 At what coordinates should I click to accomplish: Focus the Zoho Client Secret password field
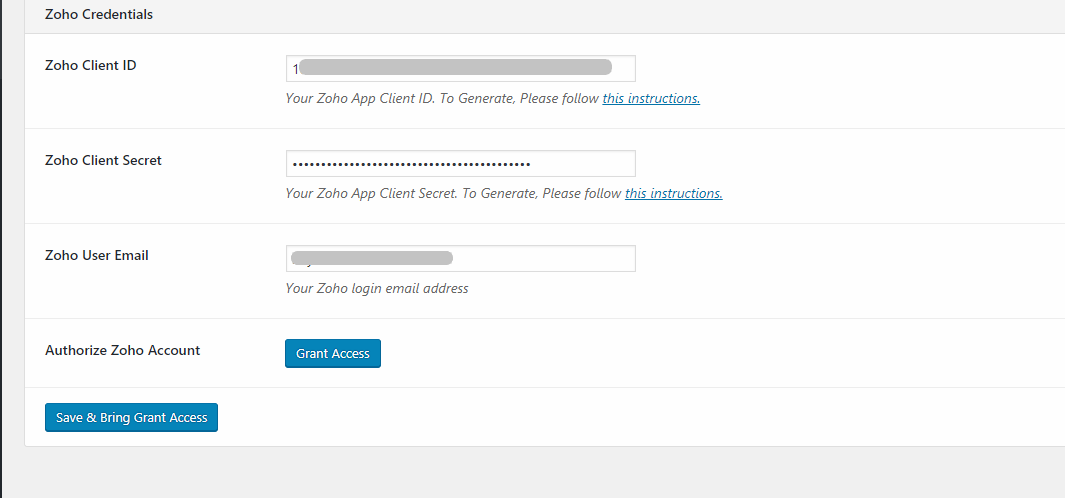pyautogui.click(x=460, y=163)
